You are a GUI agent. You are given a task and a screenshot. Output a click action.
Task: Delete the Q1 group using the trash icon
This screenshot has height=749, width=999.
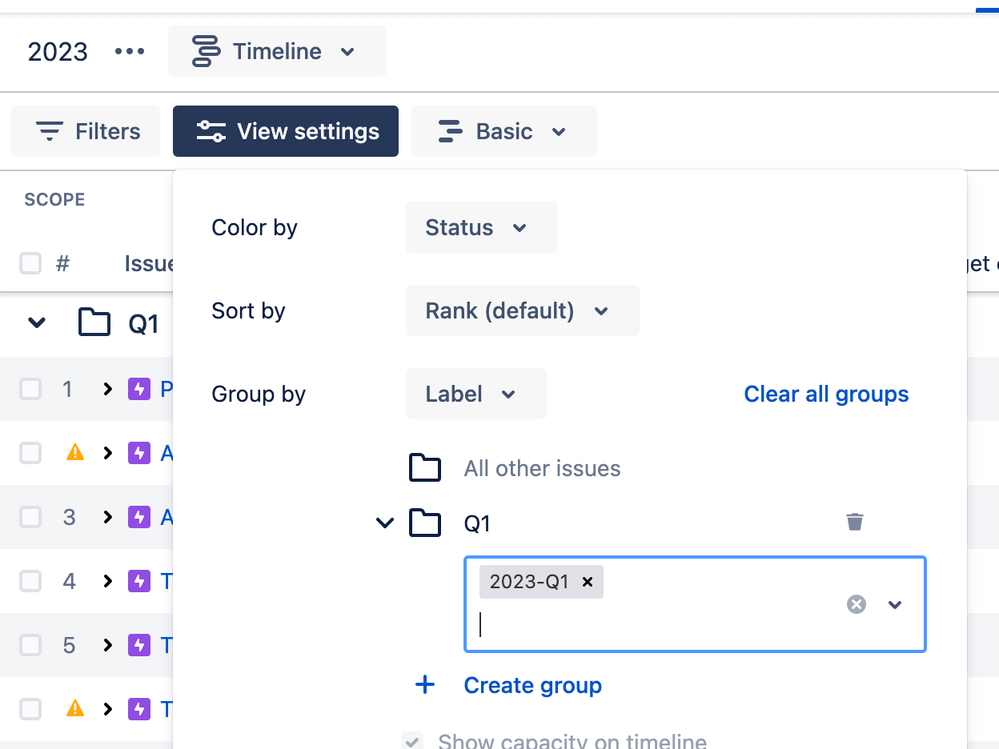(x=855, y=521)
